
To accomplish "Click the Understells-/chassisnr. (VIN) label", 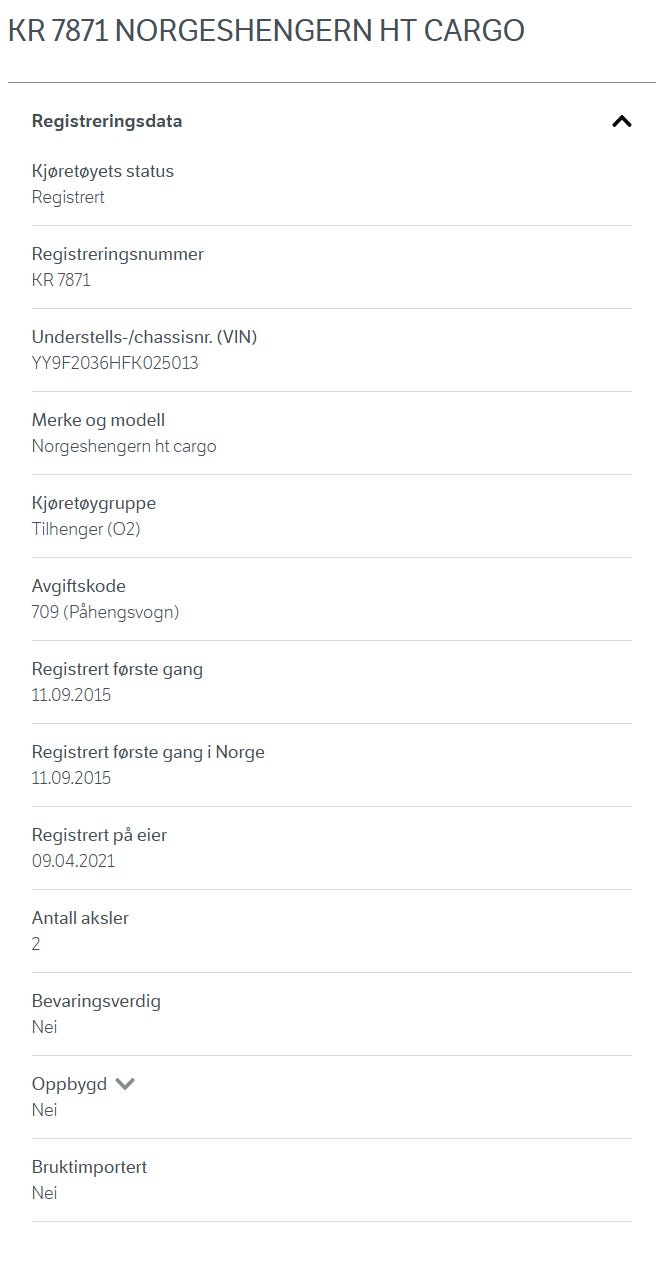I will click(144, 337).
